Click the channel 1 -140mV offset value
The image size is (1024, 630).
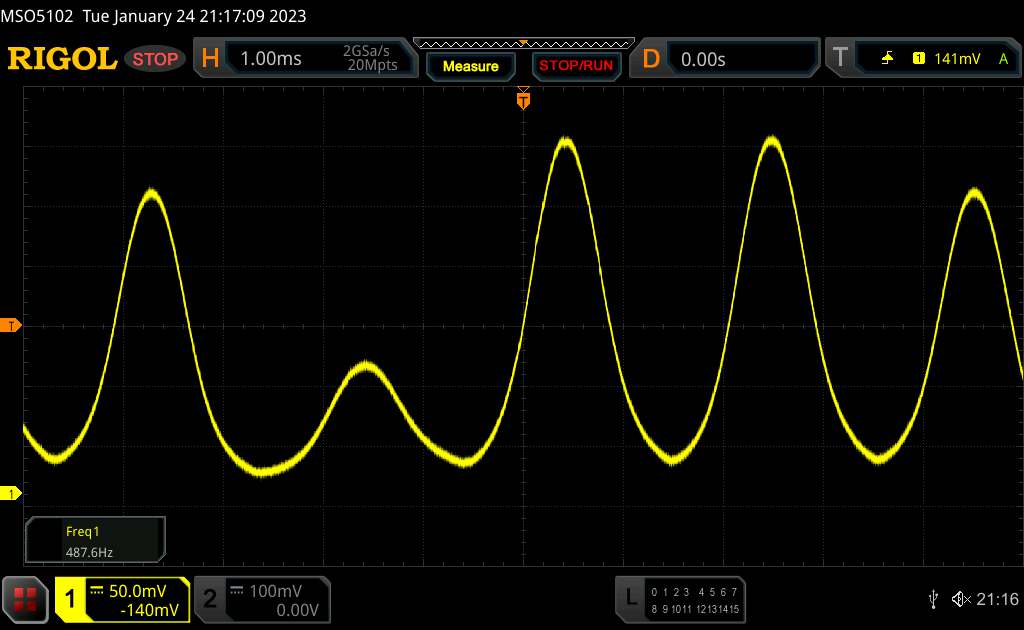pos(149,610)
